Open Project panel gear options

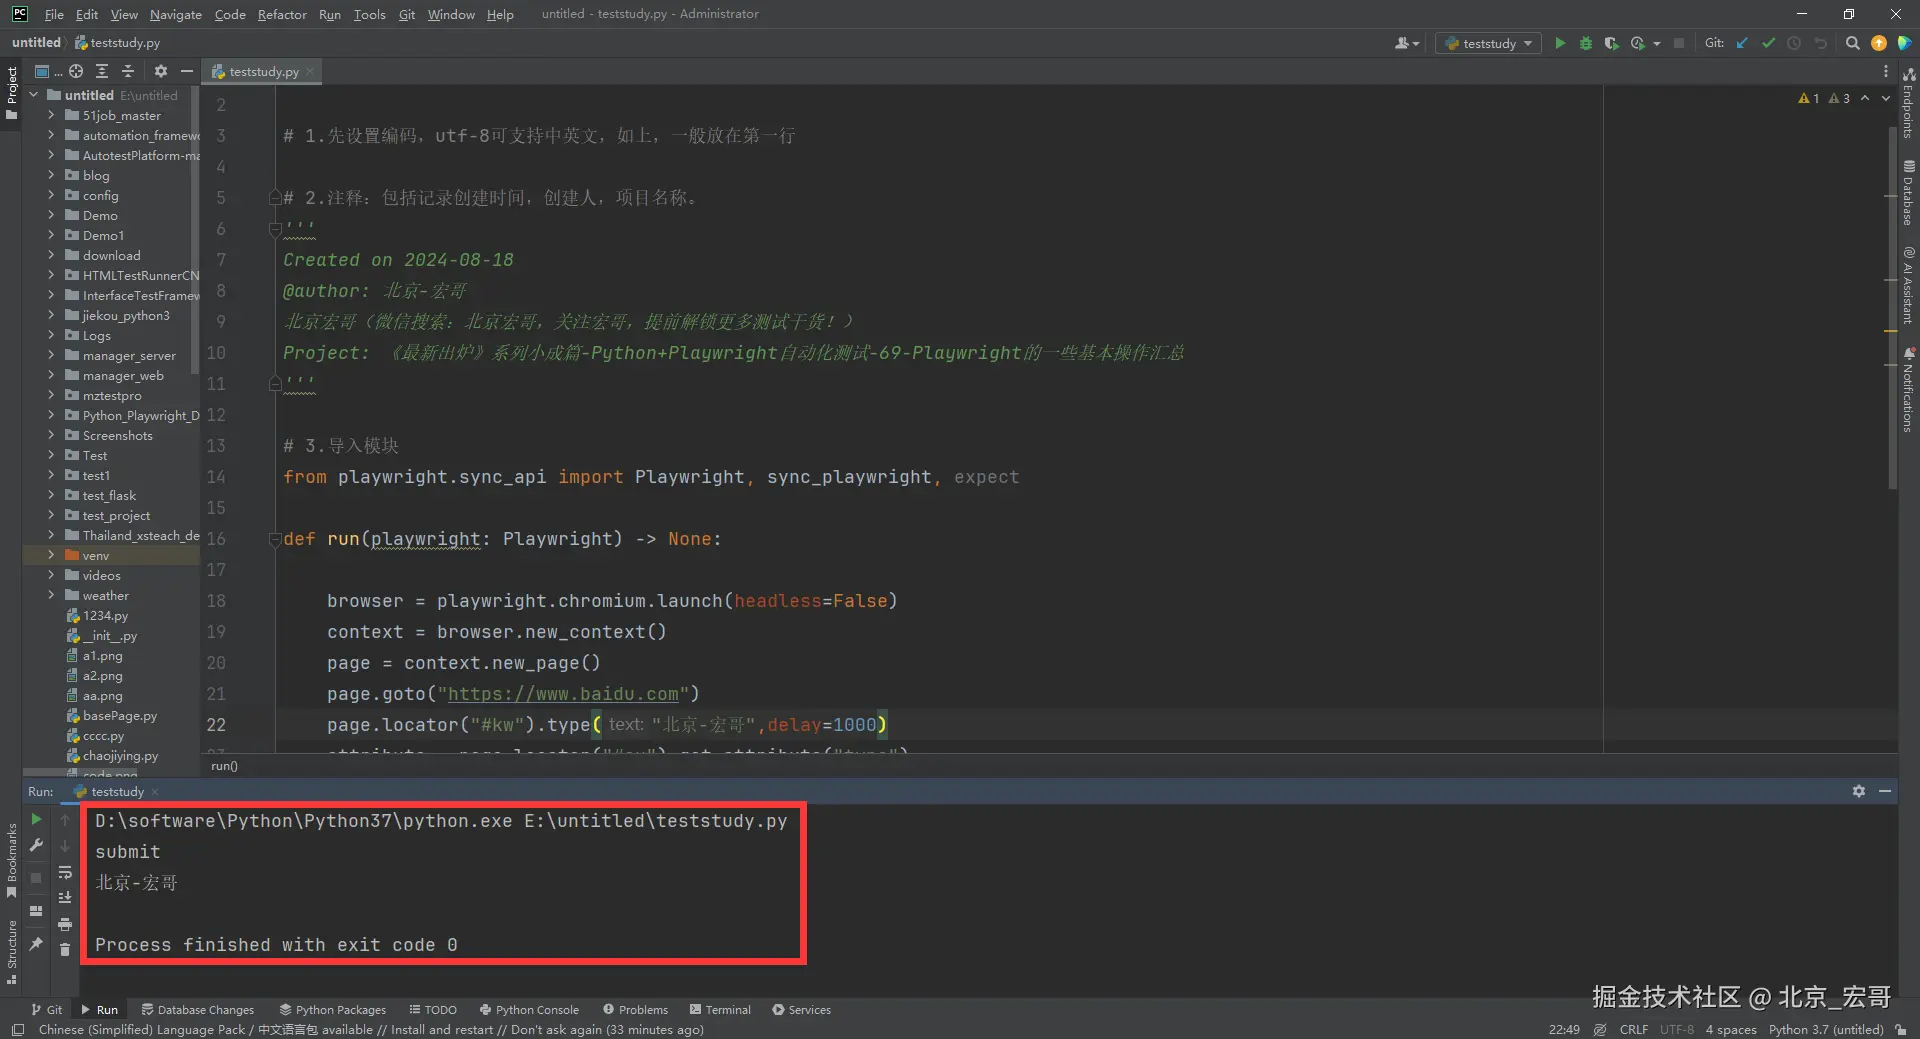[x=160, y=71]
